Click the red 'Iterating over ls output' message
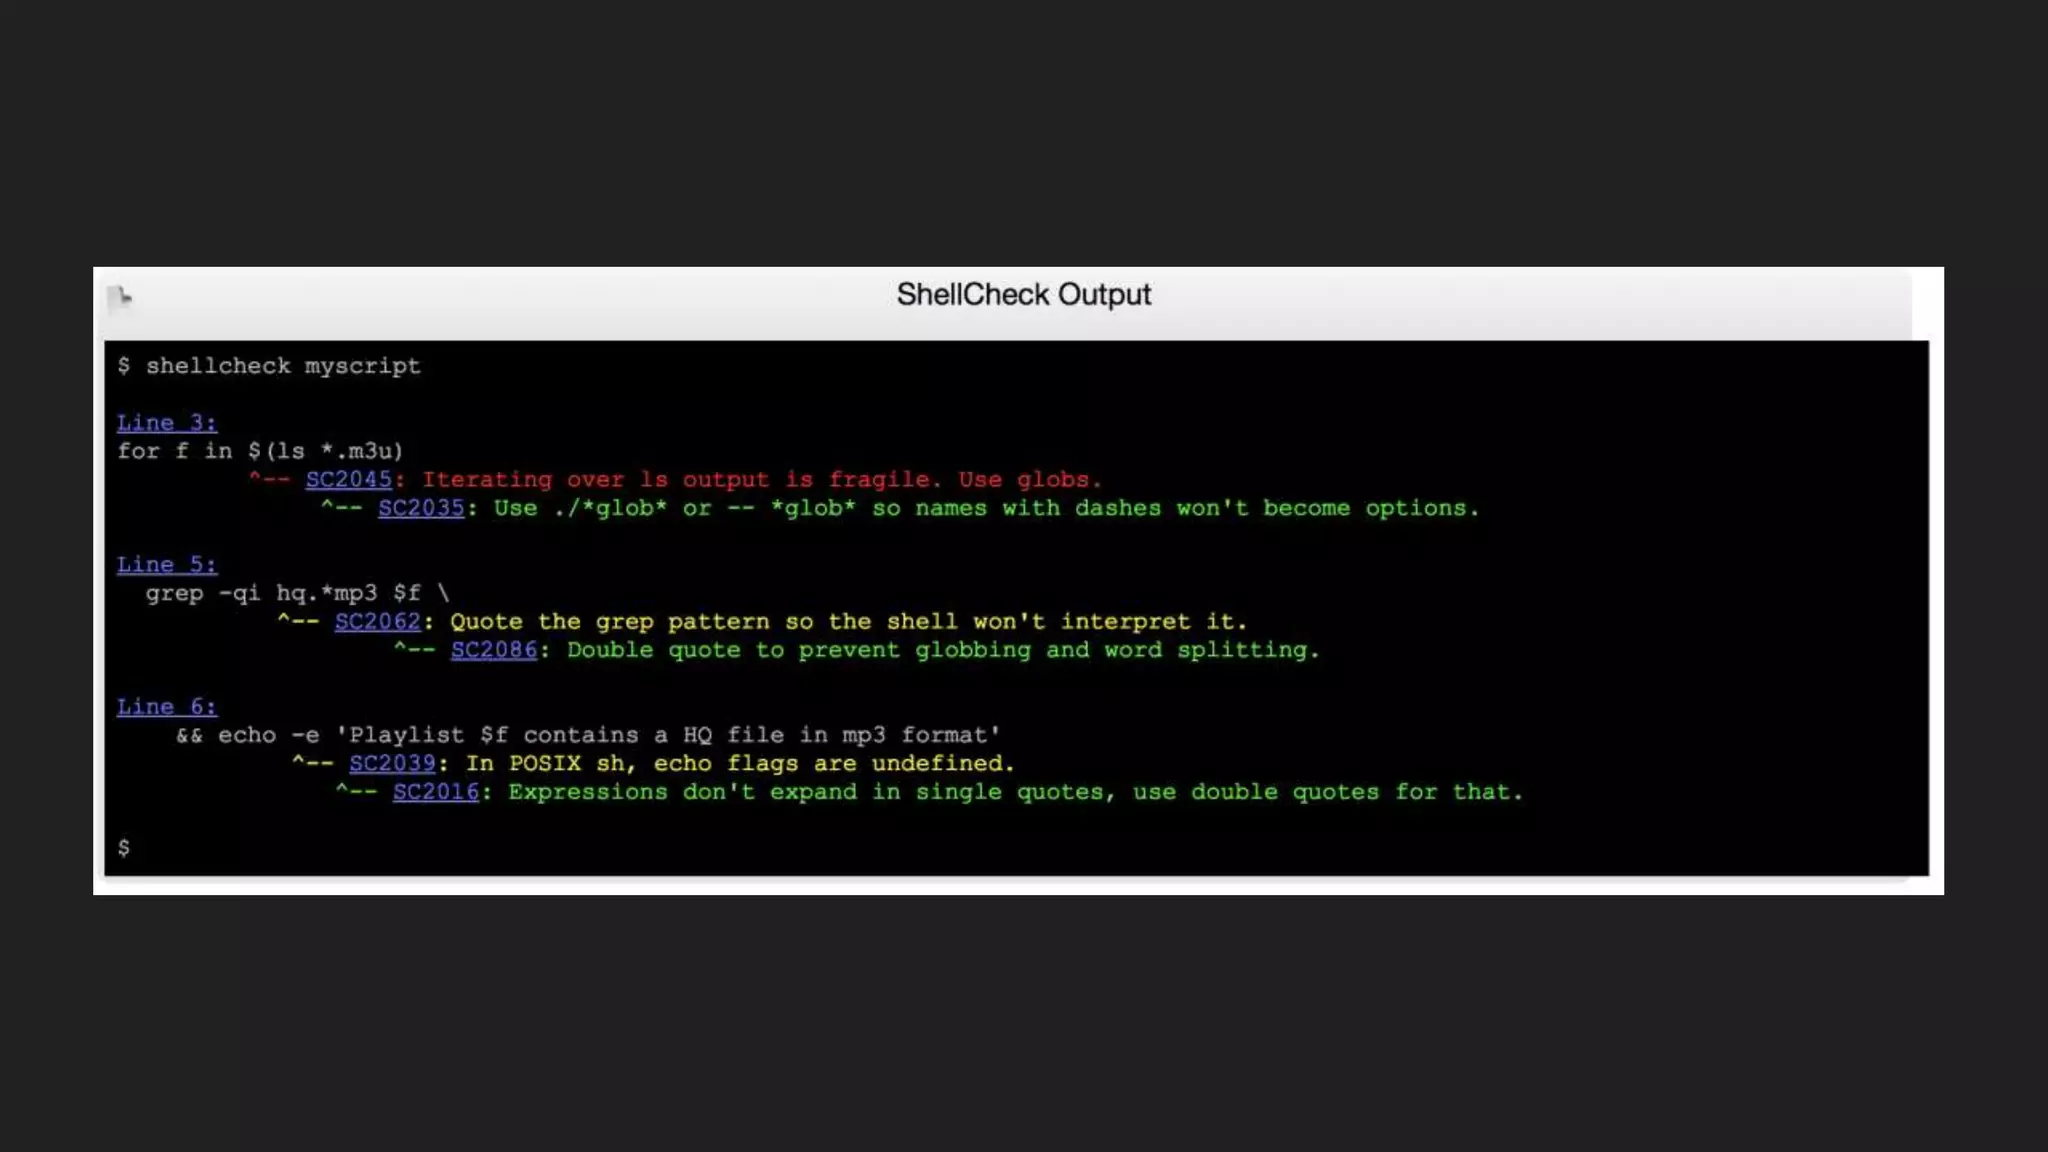The image size is (2048, 1152). coord(760,480)
